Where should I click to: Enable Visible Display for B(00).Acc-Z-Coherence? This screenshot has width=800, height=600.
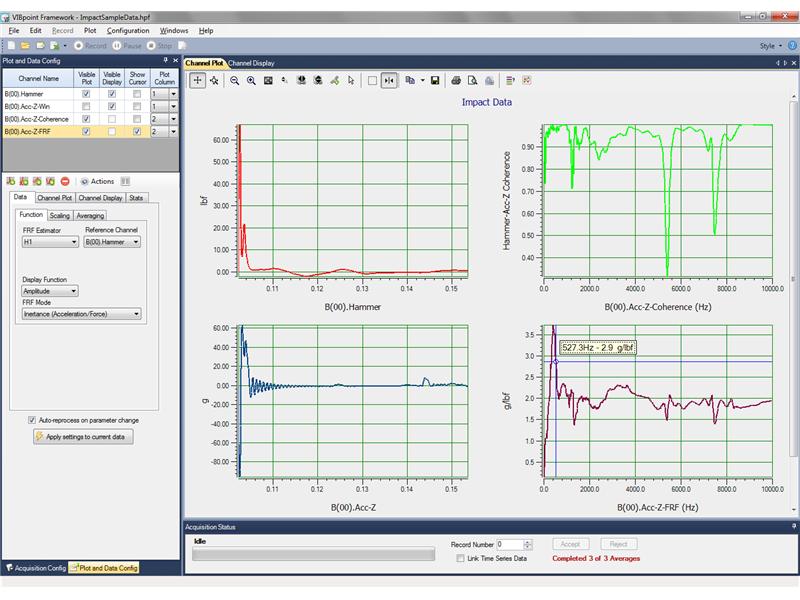[x=112, y=119]
